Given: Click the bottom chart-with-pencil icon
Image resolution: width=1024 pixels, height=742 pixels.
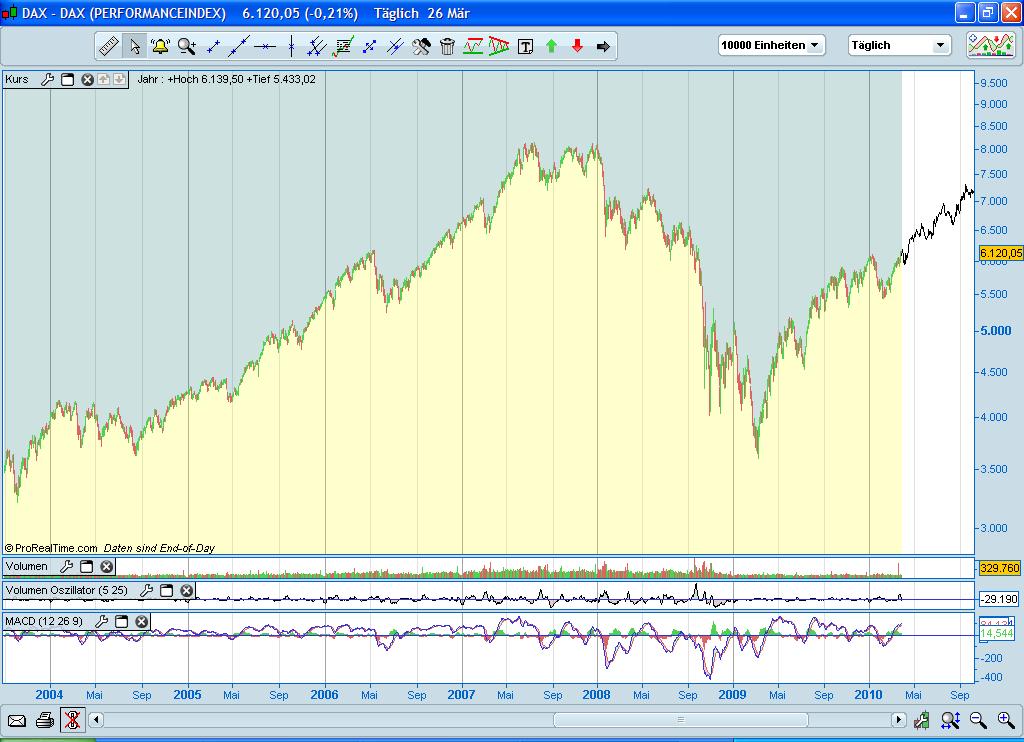Looking at the screenshot, I should [x=922, y=720].
